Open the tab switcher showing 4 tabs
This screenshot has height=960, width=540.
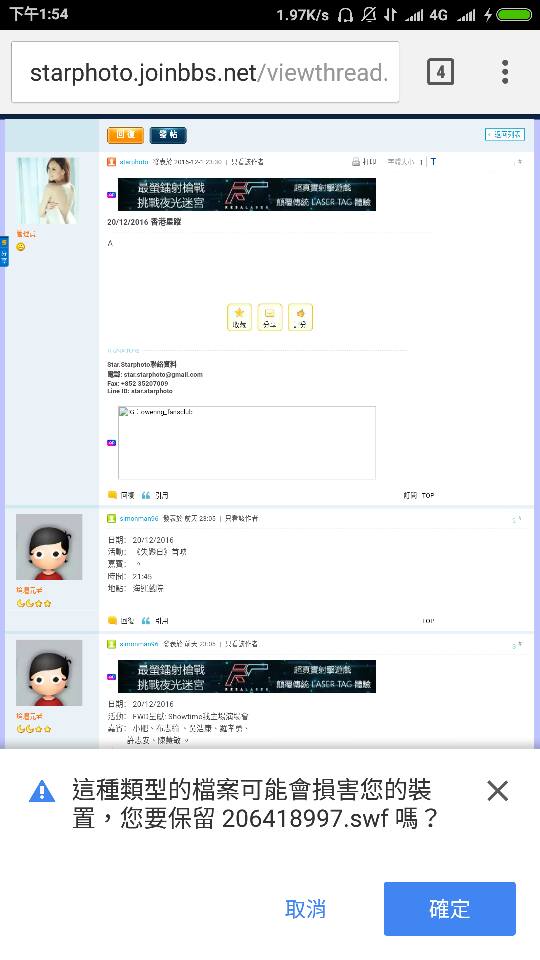[440, 72]
